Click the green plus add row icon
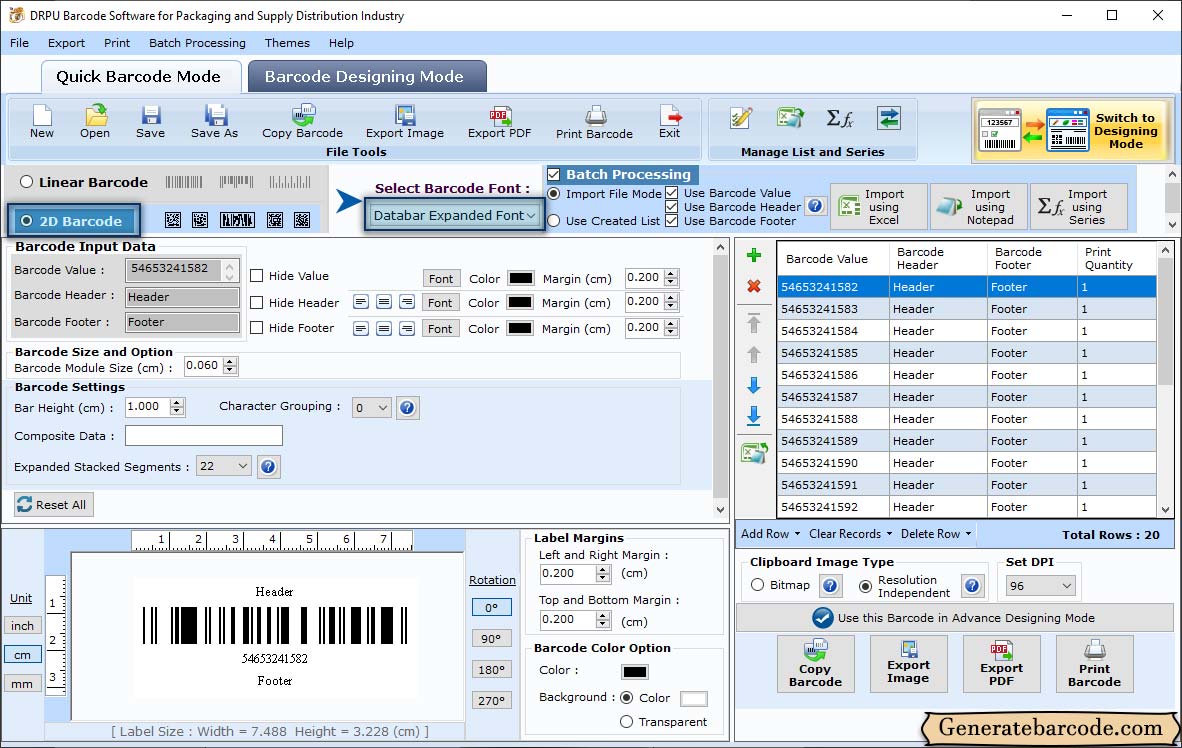This screenshot has width=1182, height=748. click(754, 256)
